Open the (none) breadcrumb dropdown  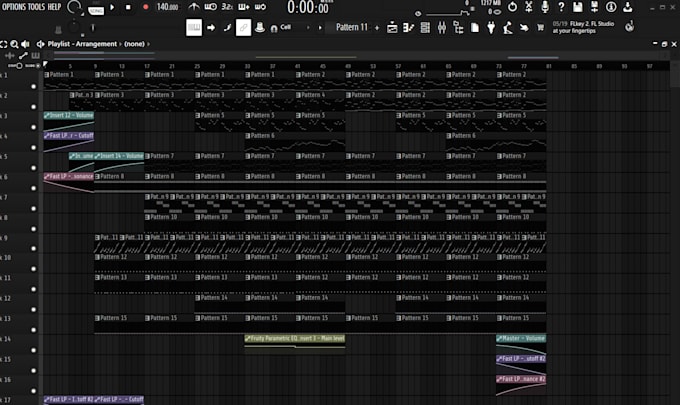tap(134, 44)
